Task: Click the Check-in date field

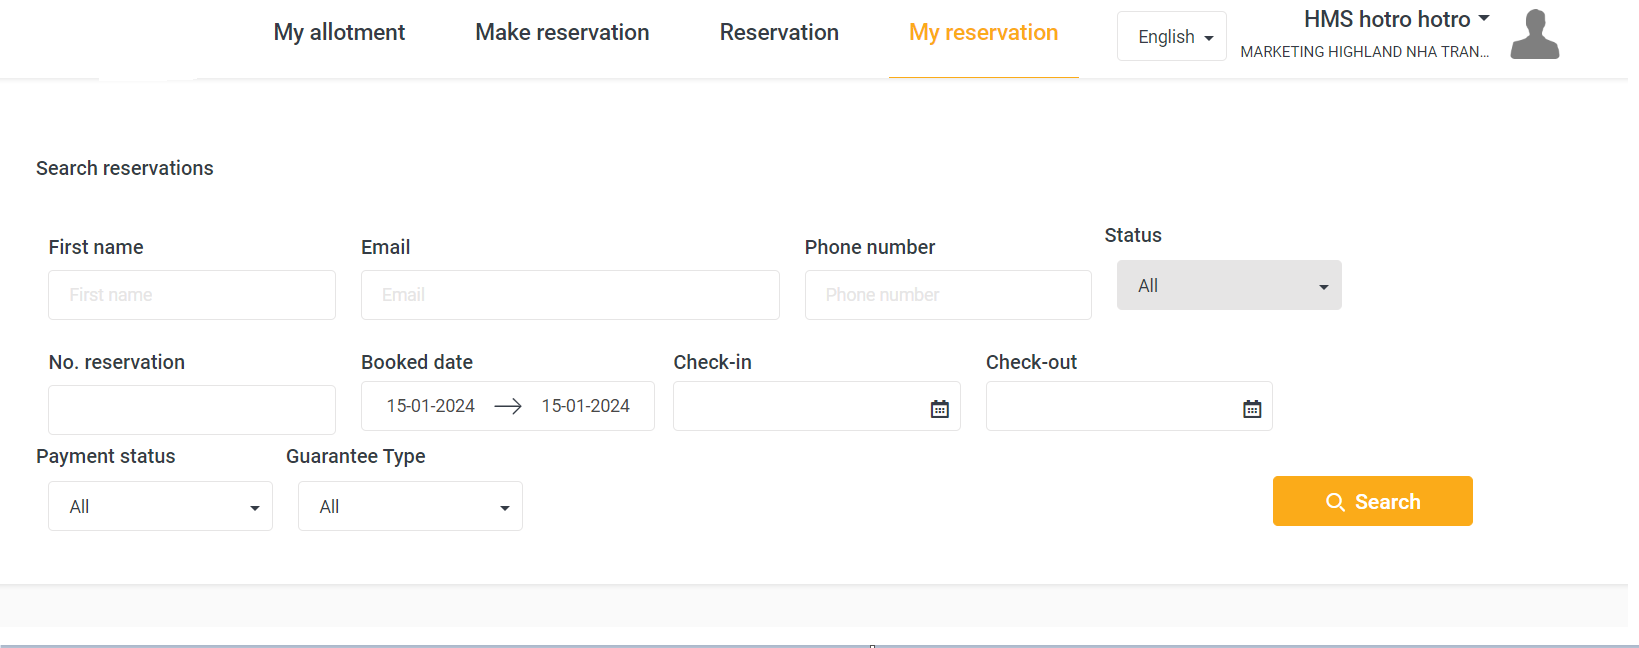Action: tap(800, 406)
